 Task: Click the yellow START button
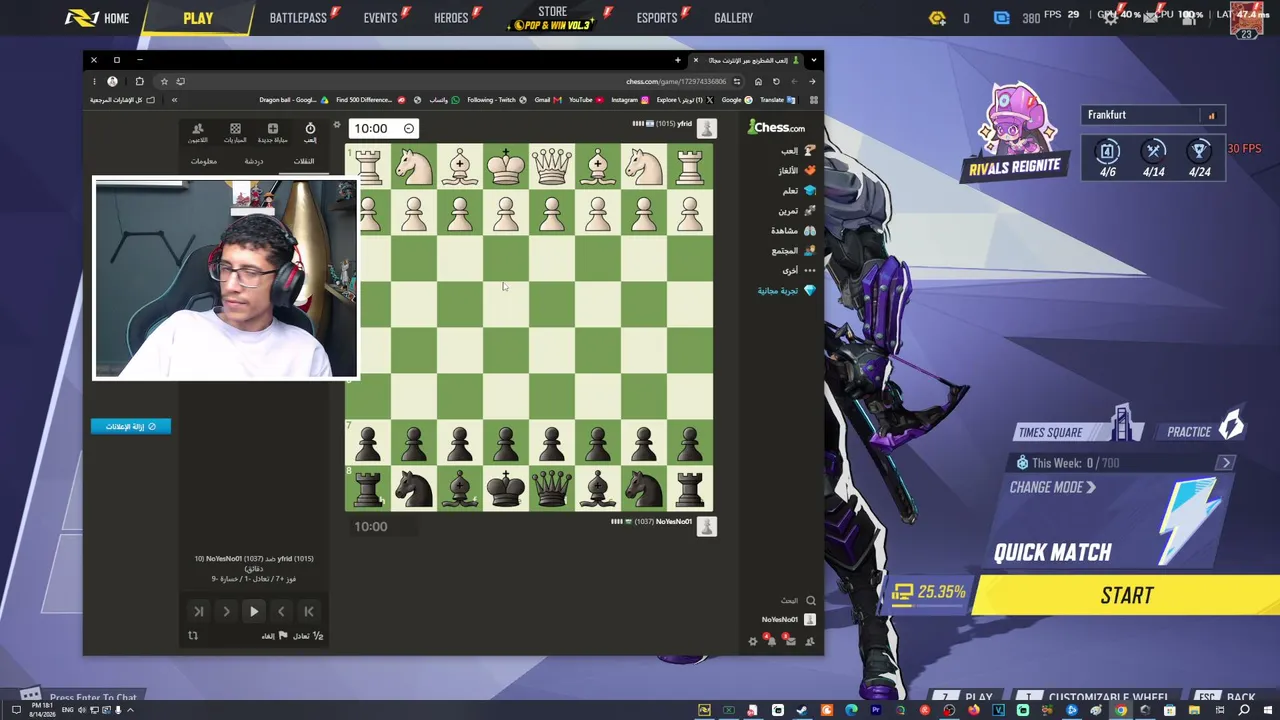pyautogui.click(x=1126, y=596)
